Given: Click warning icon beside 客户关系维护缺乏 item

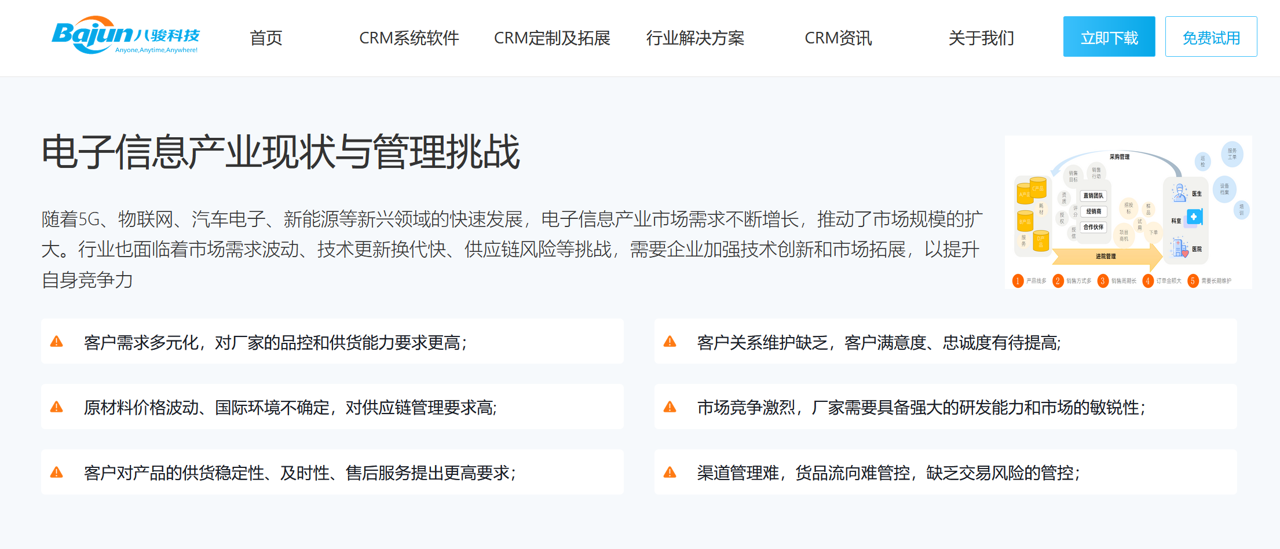Looking at the screenshot, I should (670, 342).
